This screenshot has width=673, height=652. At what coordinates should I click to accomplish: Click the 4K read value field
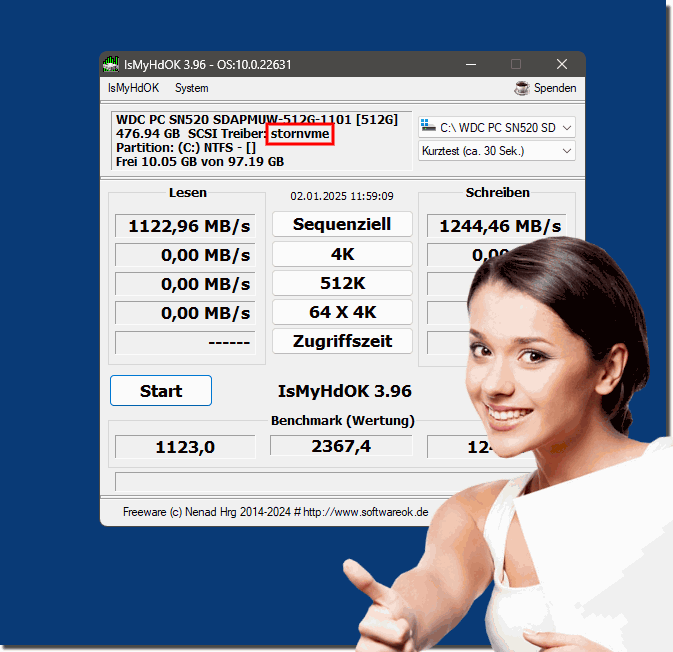185,255
